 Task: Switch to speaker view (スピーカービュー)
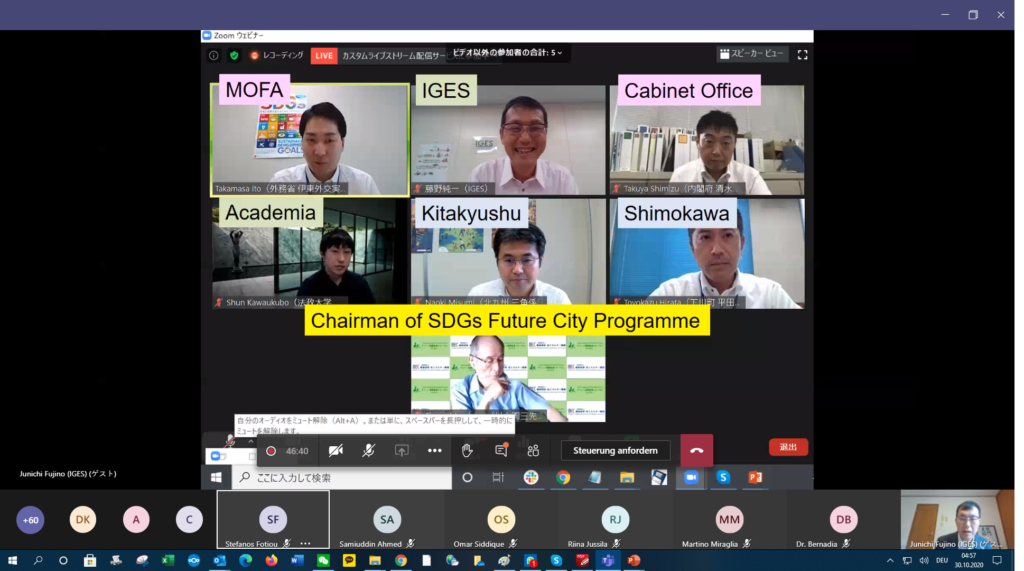[x=752, y=54]
